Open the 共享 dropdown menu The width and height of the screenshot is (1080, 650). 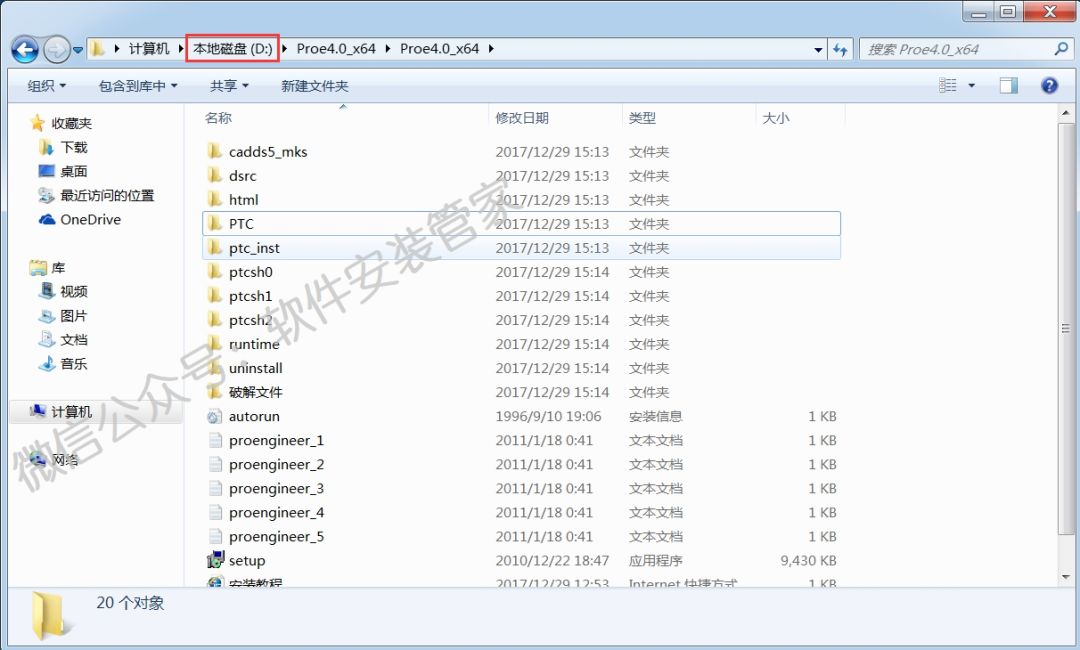229,86
